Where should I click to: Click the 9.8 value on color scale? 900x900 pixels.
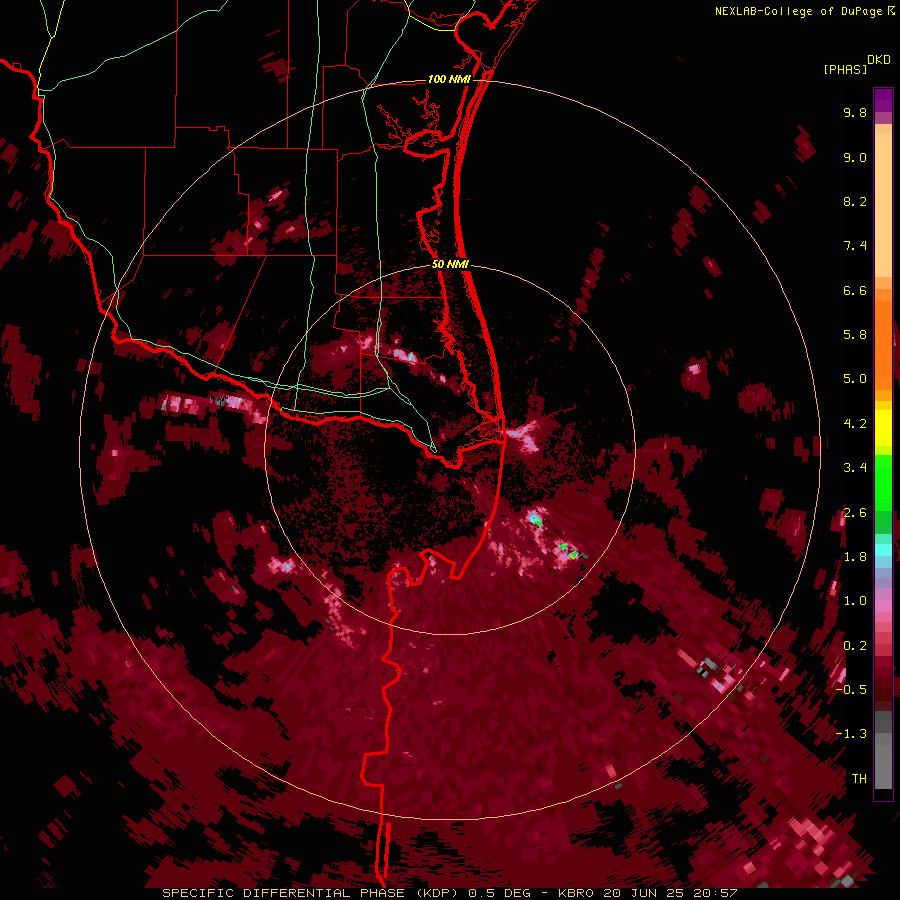click(x=855, y=113)
